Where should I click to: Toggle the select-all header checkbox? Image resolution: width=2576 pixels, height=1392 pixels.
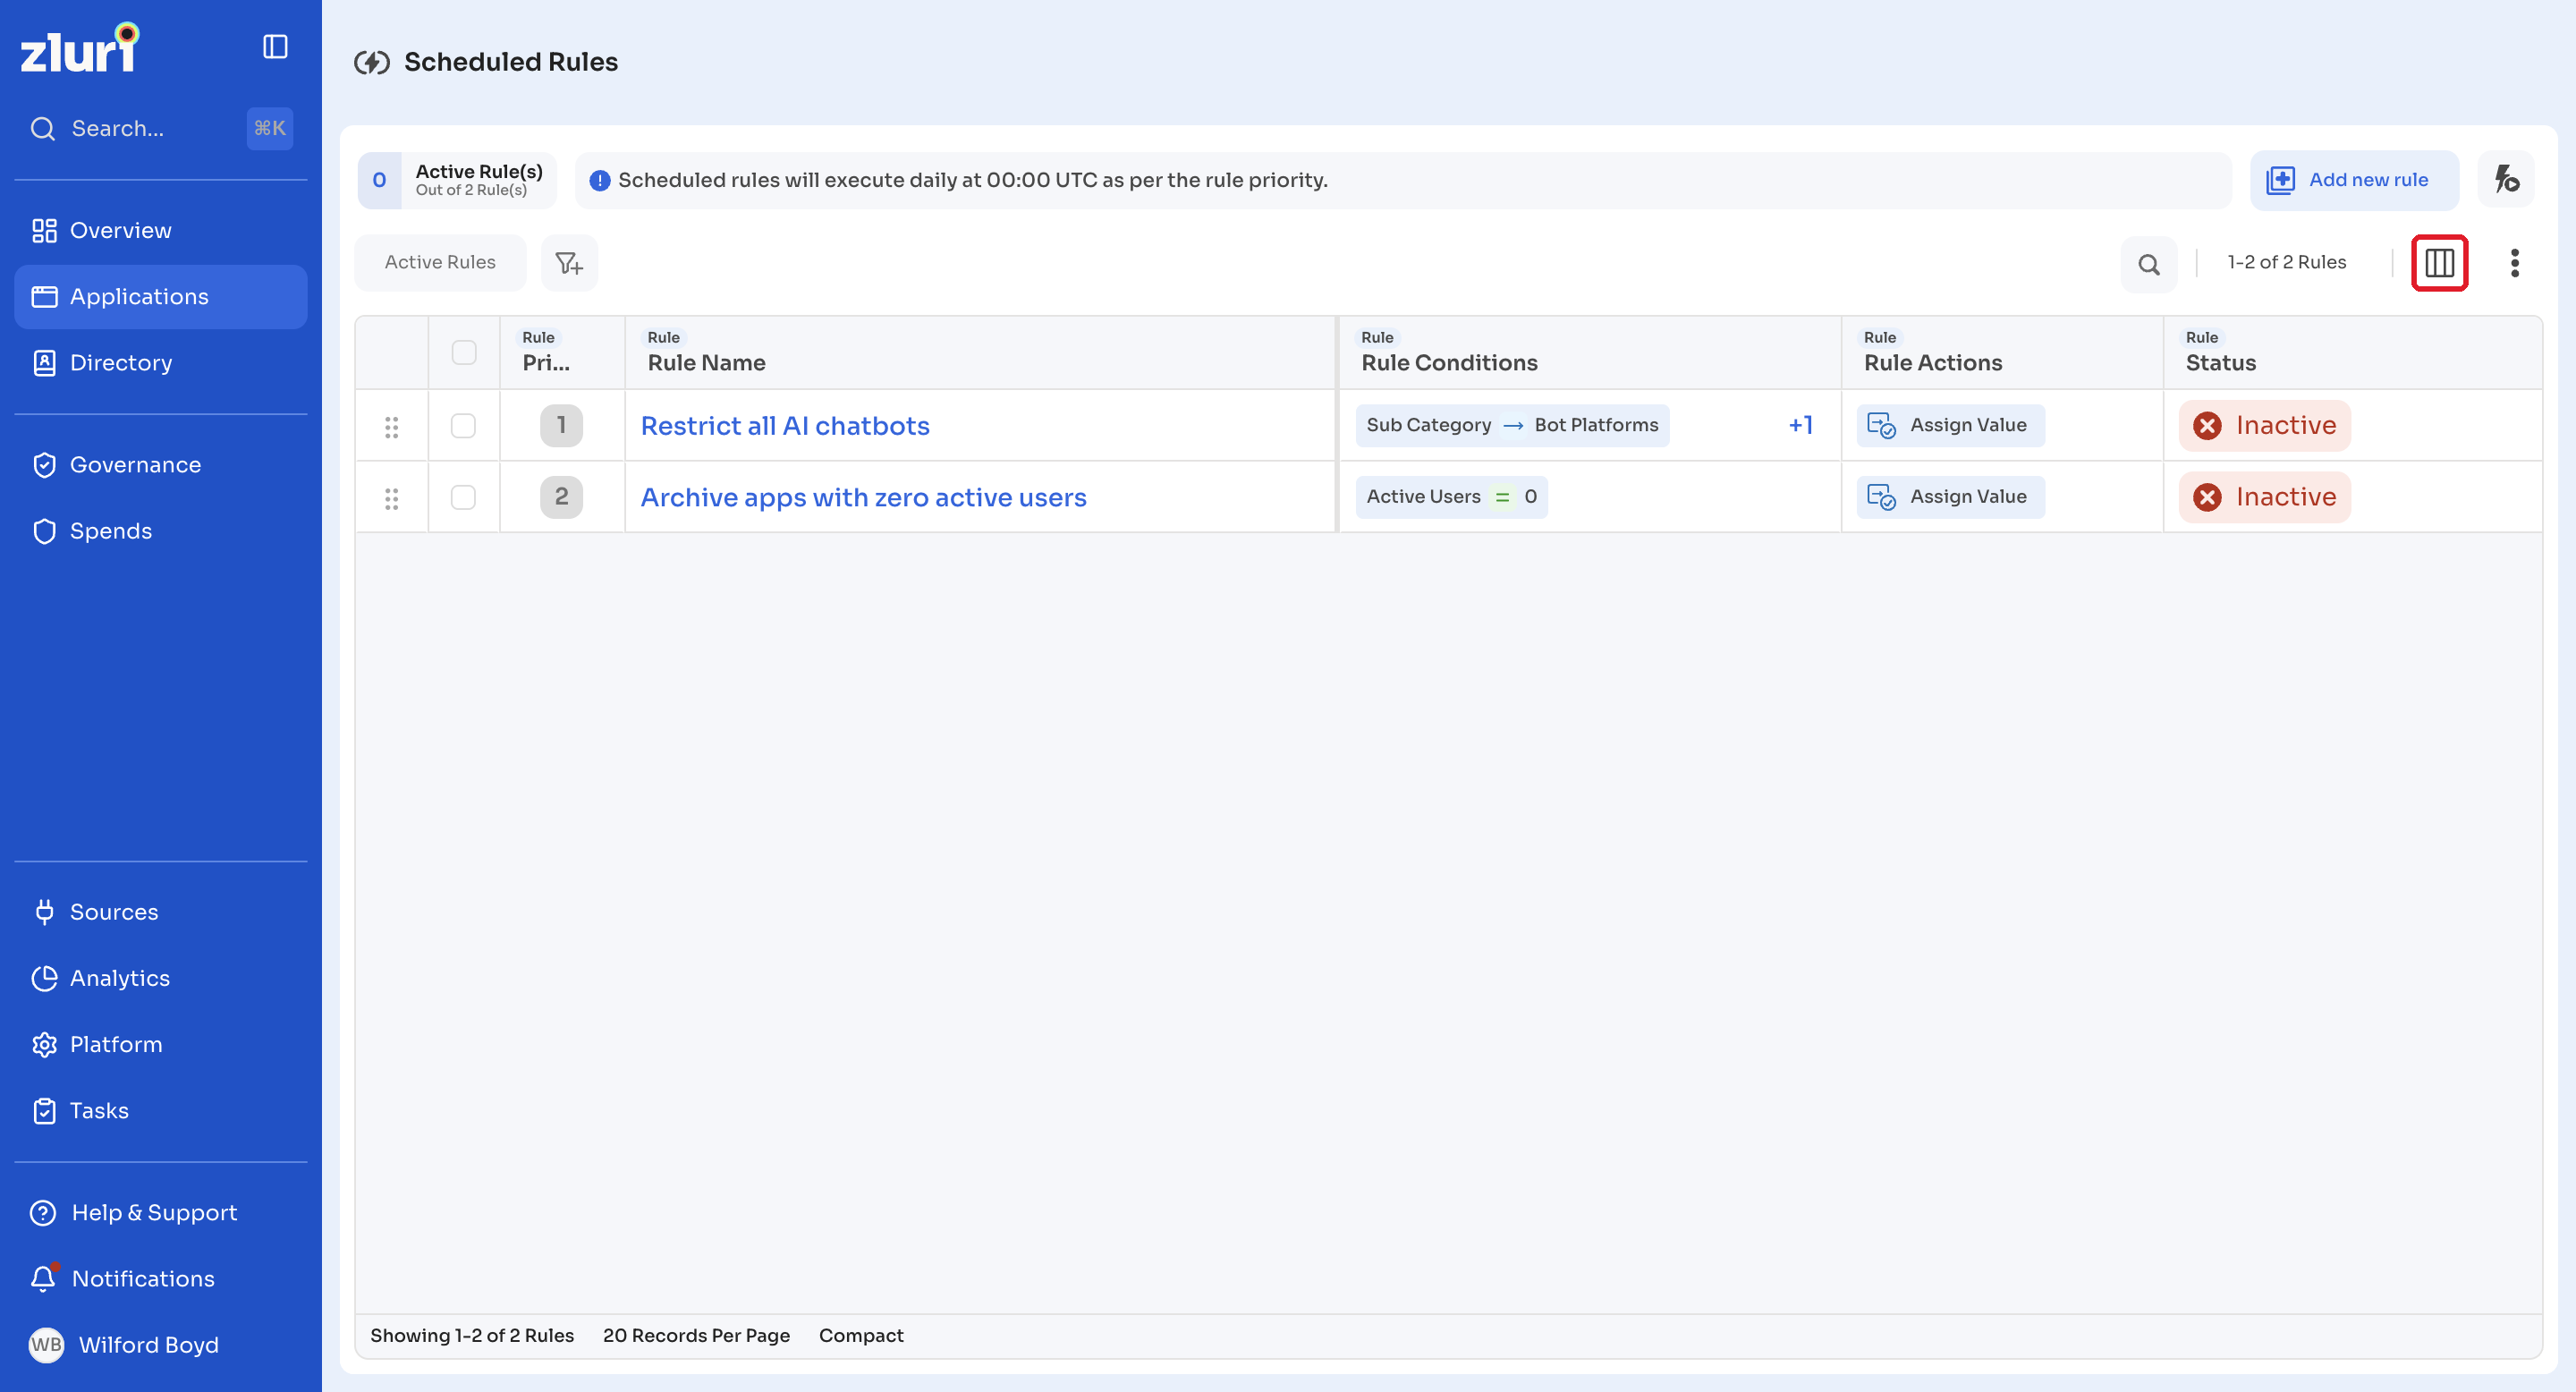[464, 353]
